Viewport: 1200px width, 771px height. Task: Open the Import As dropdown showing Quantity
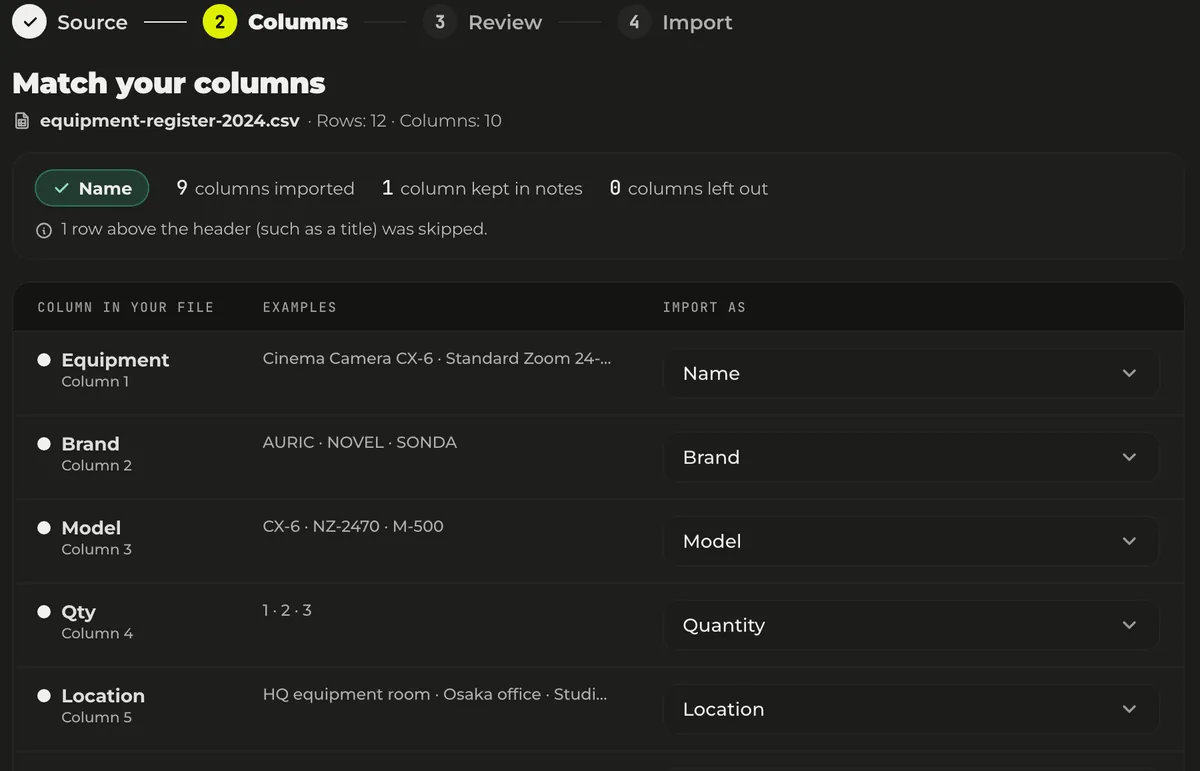click(911, 625)
